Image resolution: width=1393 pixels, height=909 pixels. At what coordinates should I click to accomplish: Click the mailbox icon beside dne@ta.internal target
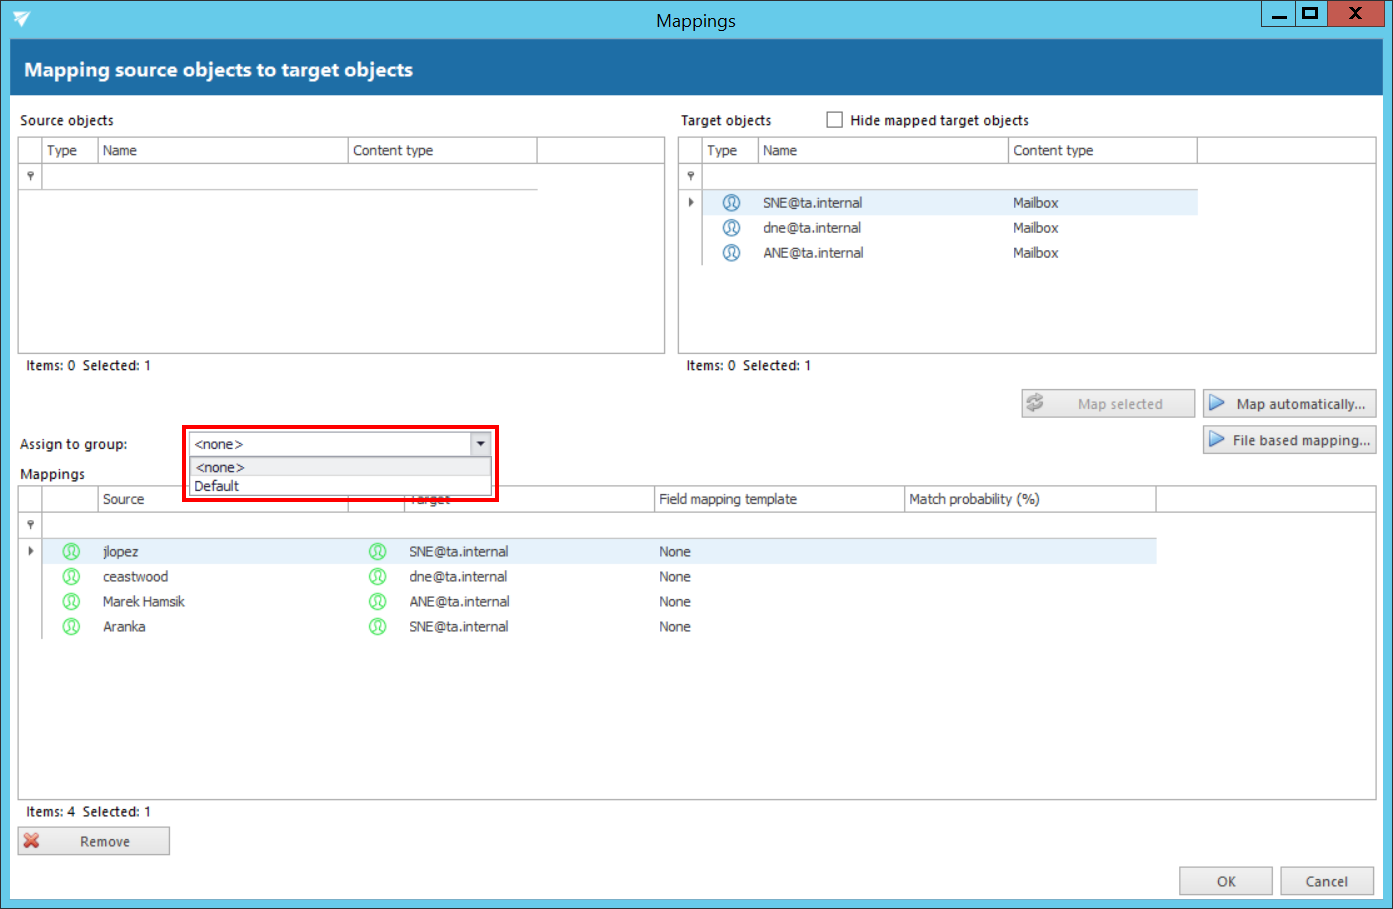[x=731, y=228]
